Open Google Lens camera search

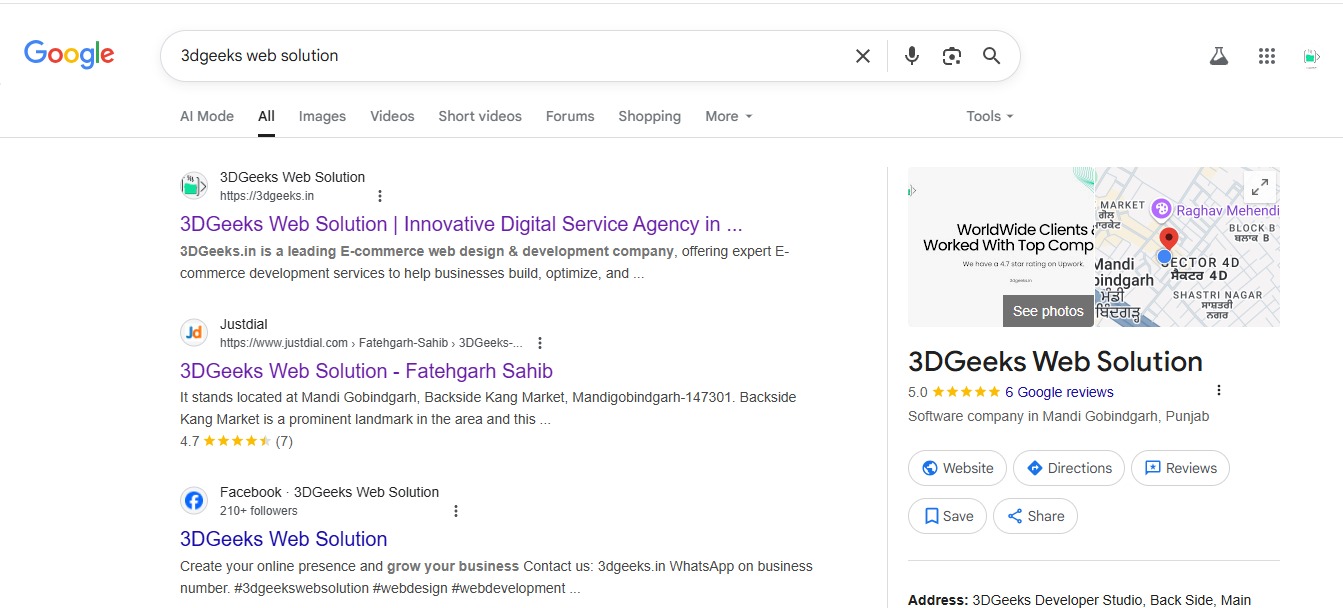951,56
